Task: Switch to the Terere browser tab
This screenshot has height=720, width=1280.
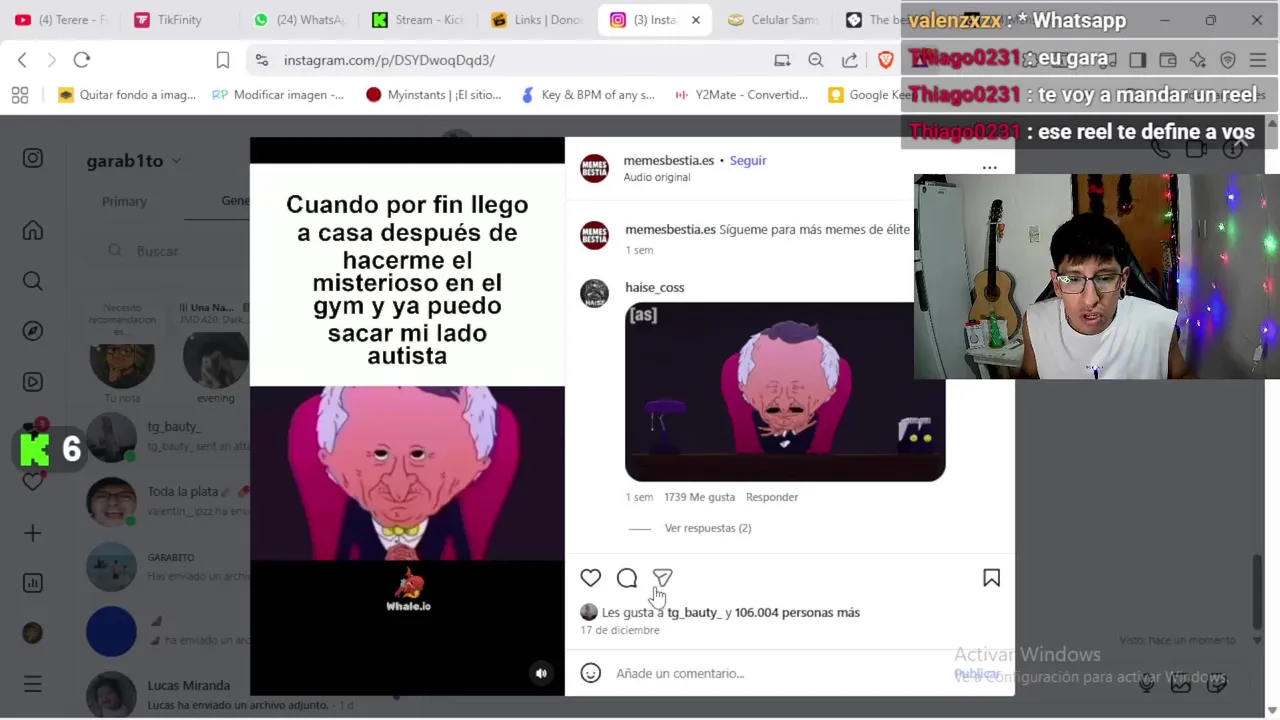Action: [62, 20]
